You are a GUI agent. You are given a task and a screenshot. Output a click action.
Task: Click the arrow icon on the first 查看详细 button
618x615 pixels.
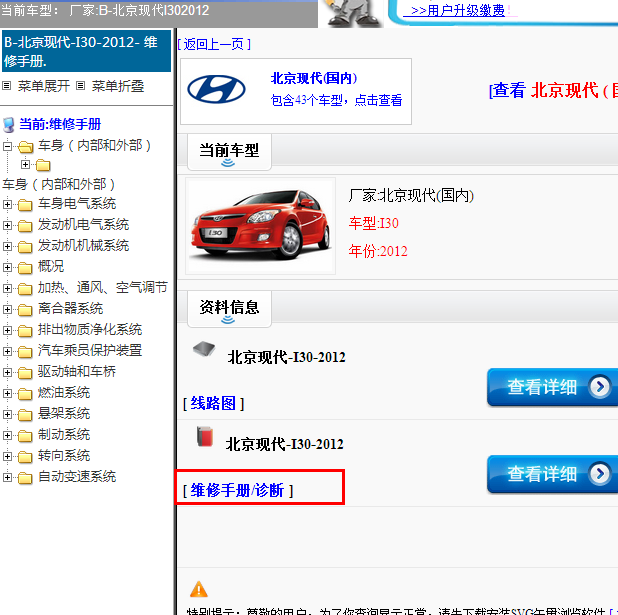pyautogui.click(x=599, y=387)
